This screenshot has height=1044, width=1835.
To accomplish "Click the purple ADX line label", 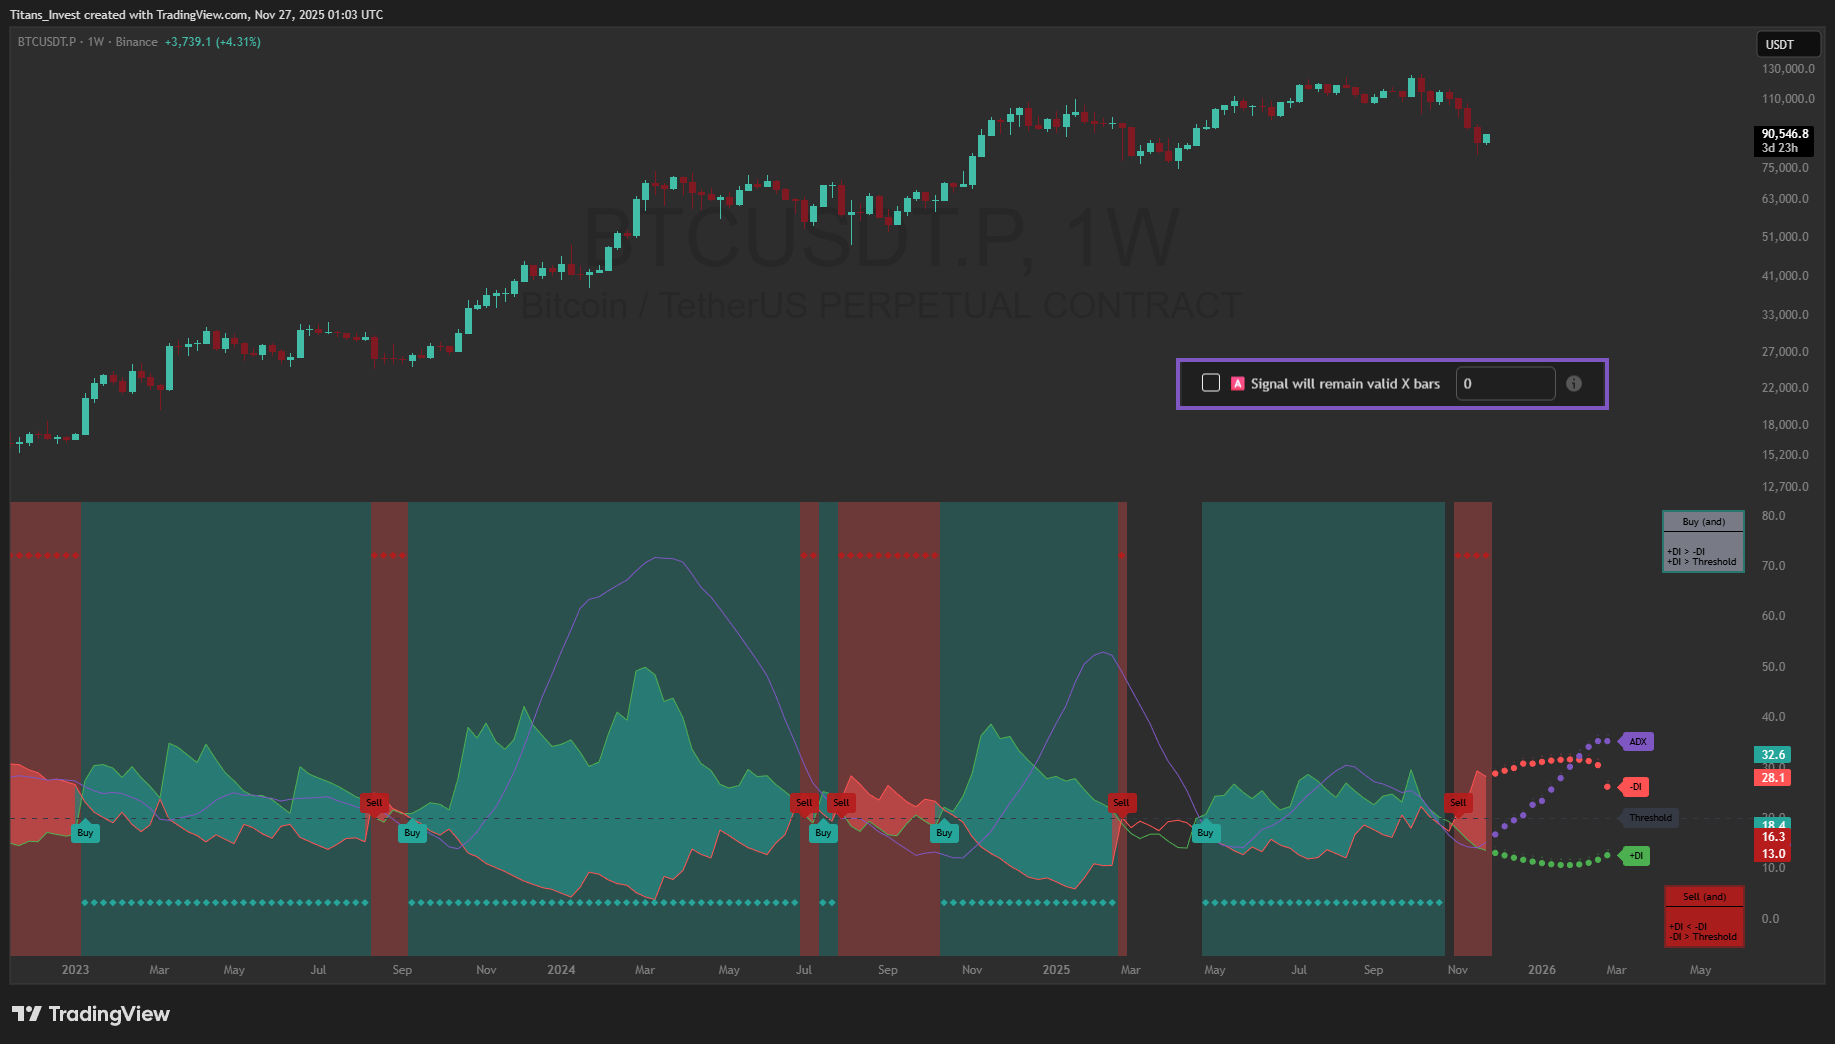I will tap(1636, 741).
